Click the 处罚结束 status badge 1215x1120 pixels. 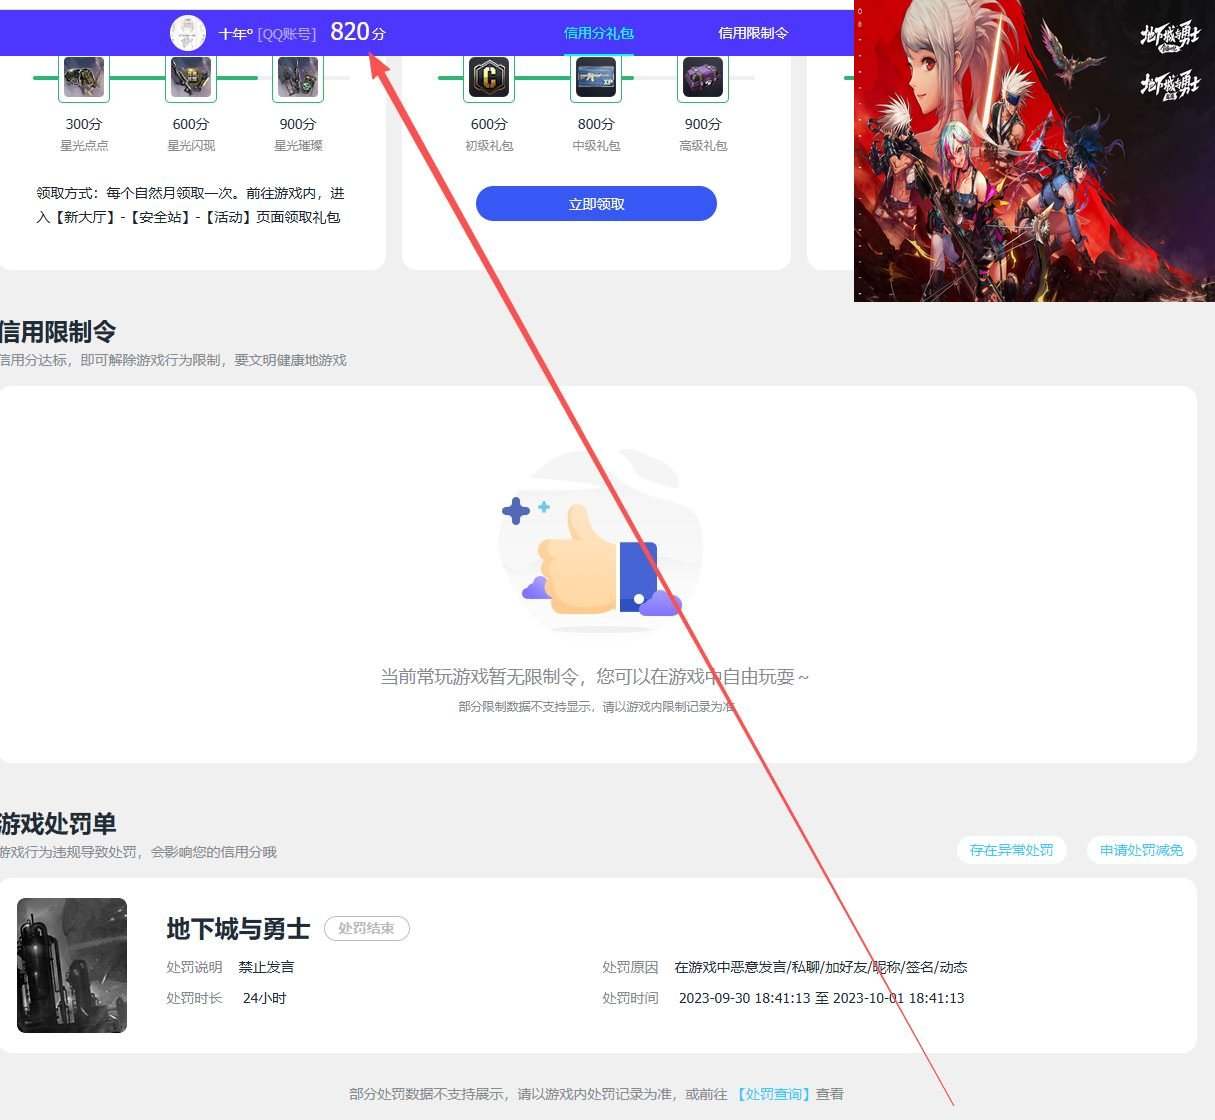click(366, 928)
